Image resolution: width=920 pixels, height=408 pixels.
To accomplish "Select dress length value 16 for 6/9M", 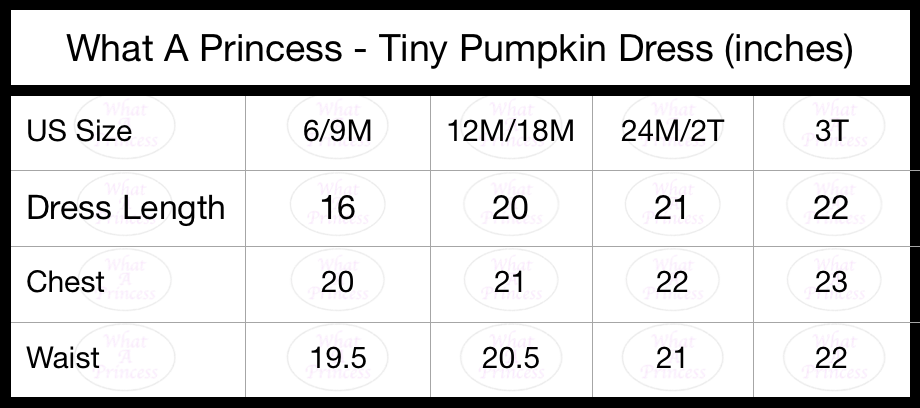I will (x=337, y=208).
